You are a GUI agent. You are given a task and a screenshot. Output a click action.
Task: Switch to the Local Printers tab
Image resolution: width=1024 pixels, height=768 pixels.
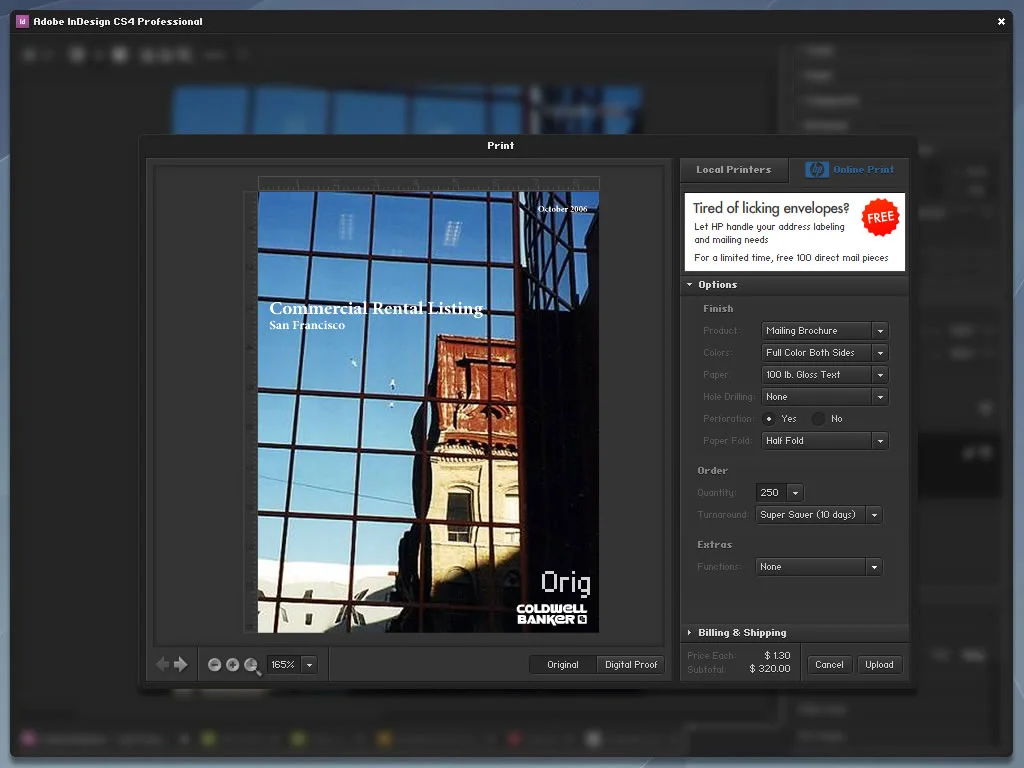(x=733, y=170)
